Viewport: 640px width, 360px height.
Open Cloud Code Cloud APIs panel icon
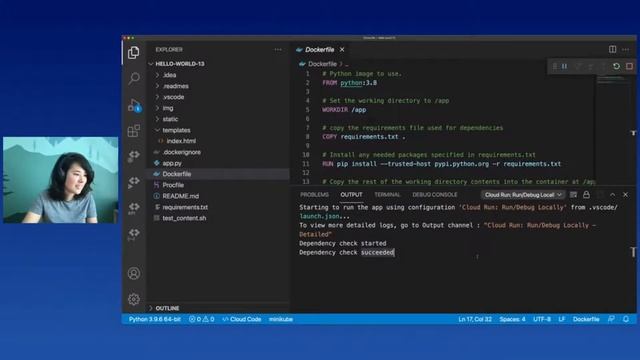[133, 208]
